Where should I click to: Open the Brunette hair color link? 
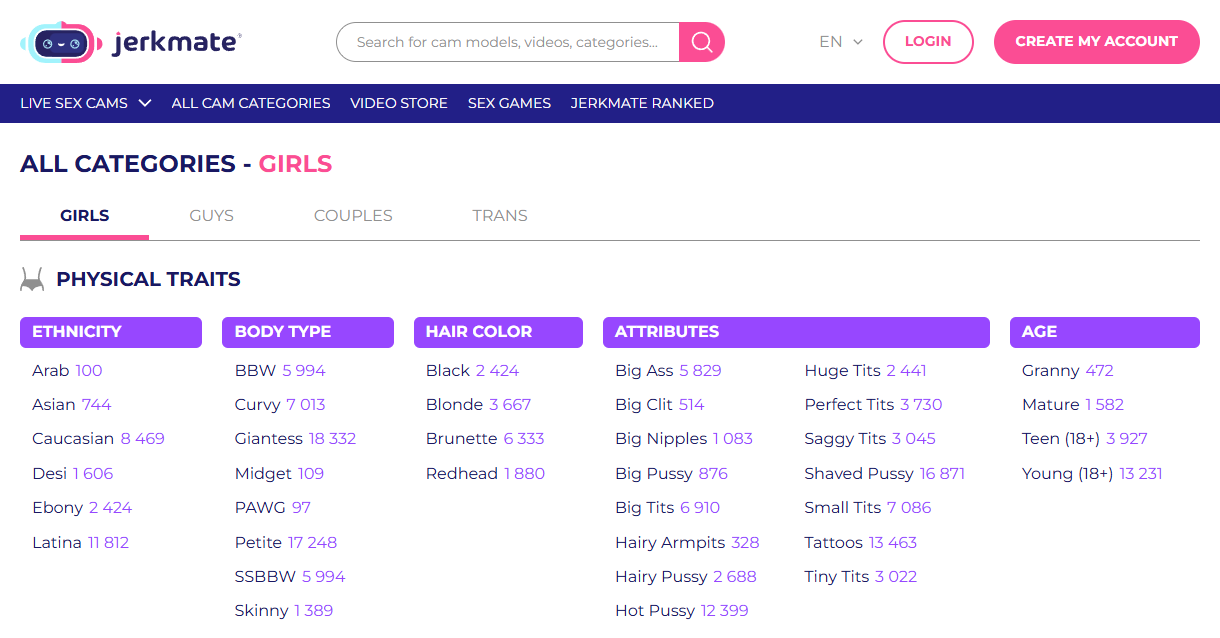(461, 439)
